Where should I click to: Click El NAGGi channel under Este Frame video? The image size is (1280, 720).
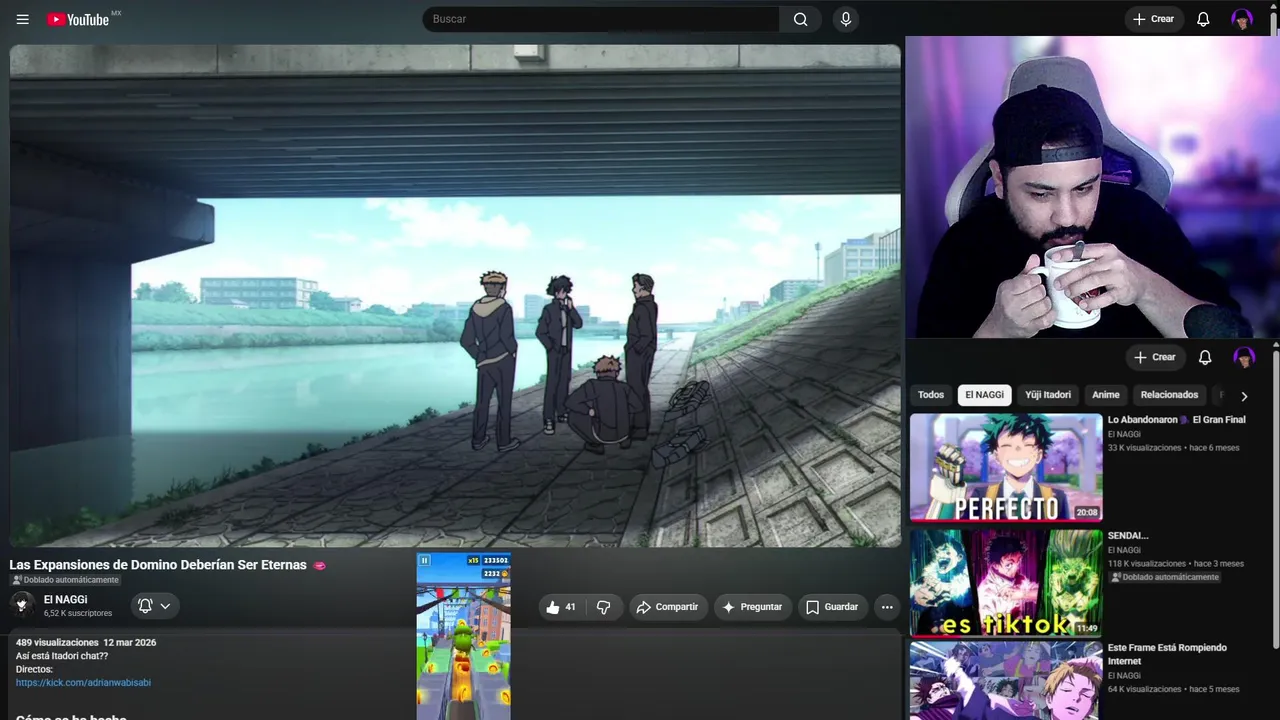pos(1124,676)
